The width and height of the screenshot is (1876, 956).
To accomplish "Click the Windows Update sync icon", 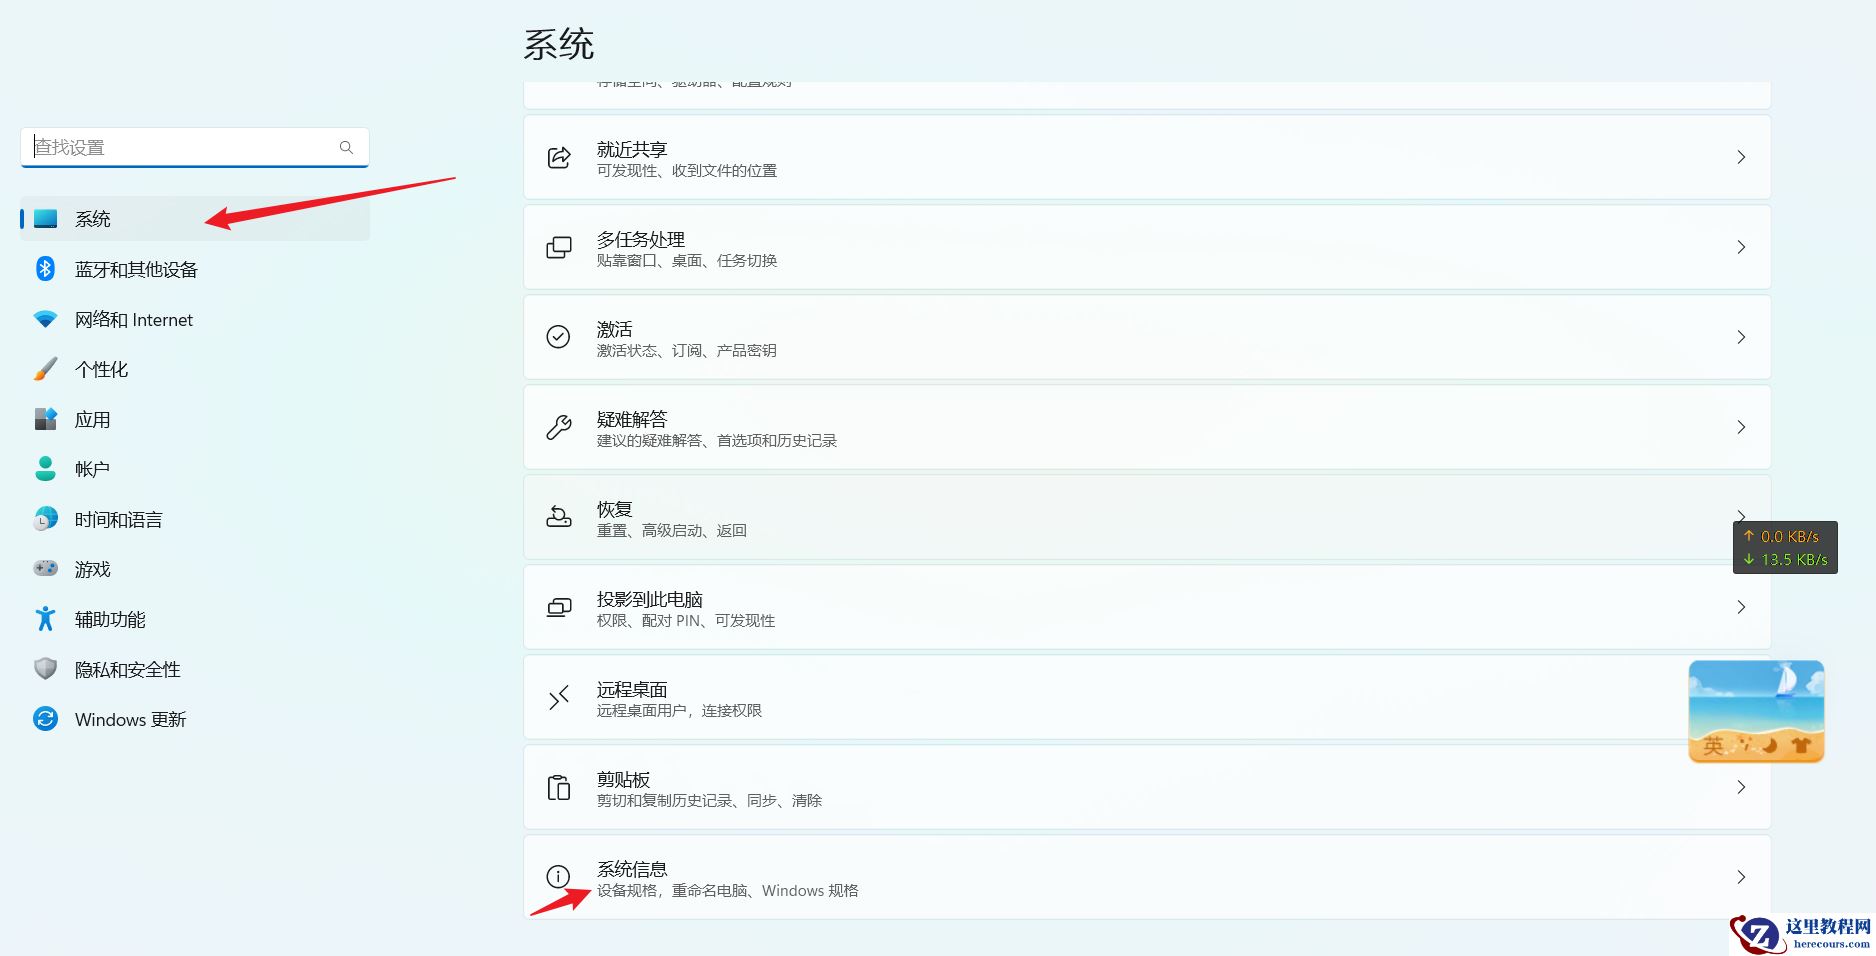I will click(45, 719).
